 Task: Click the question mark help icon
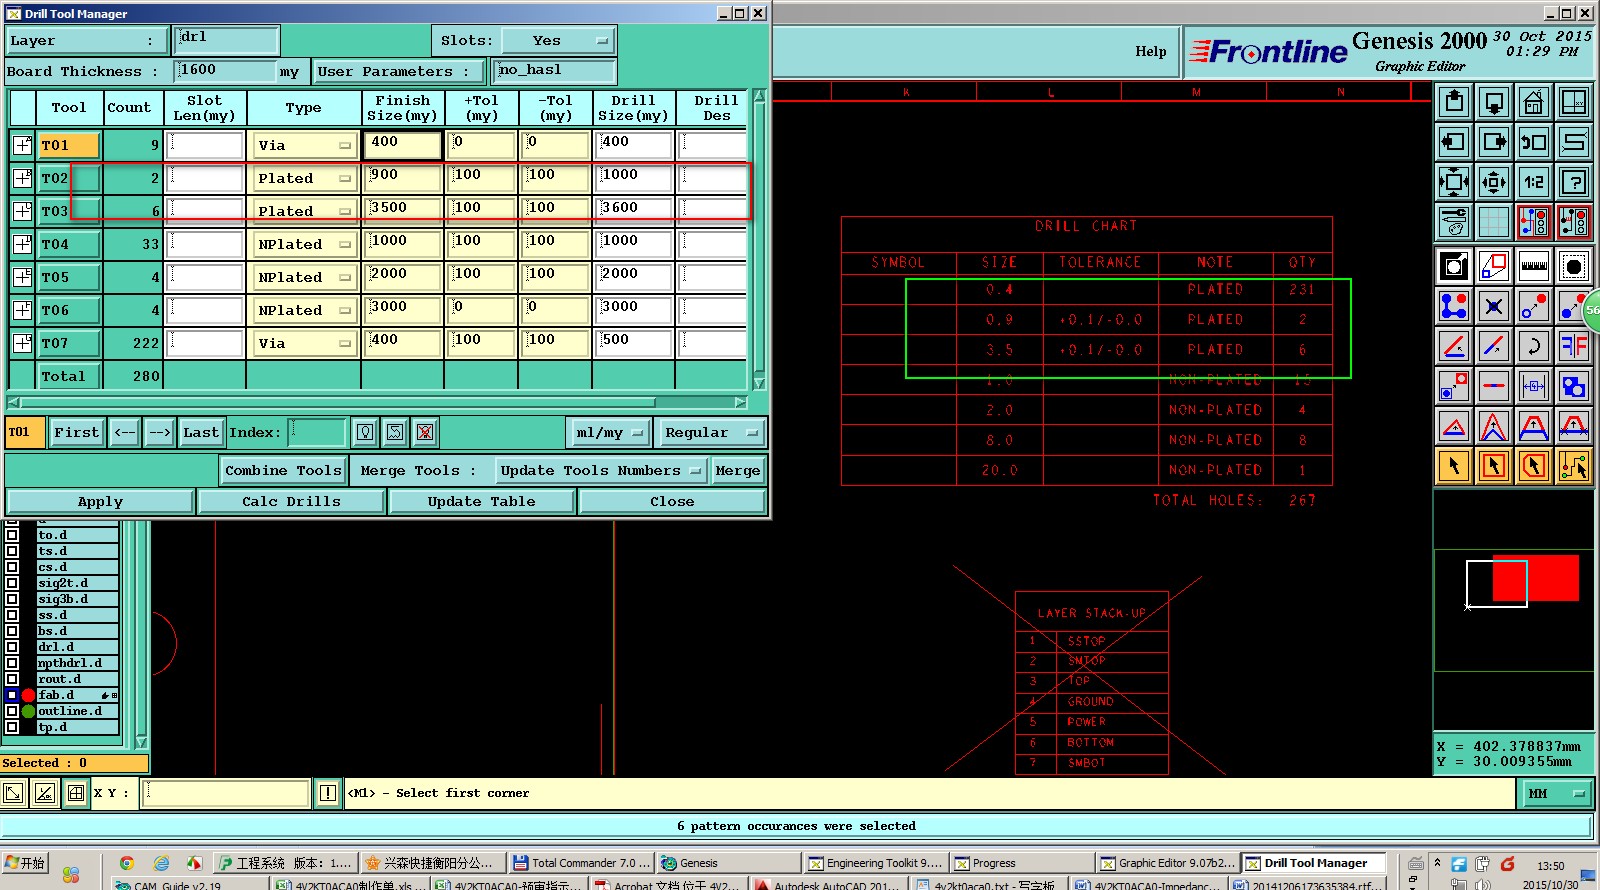click(x=1574, y=182)
